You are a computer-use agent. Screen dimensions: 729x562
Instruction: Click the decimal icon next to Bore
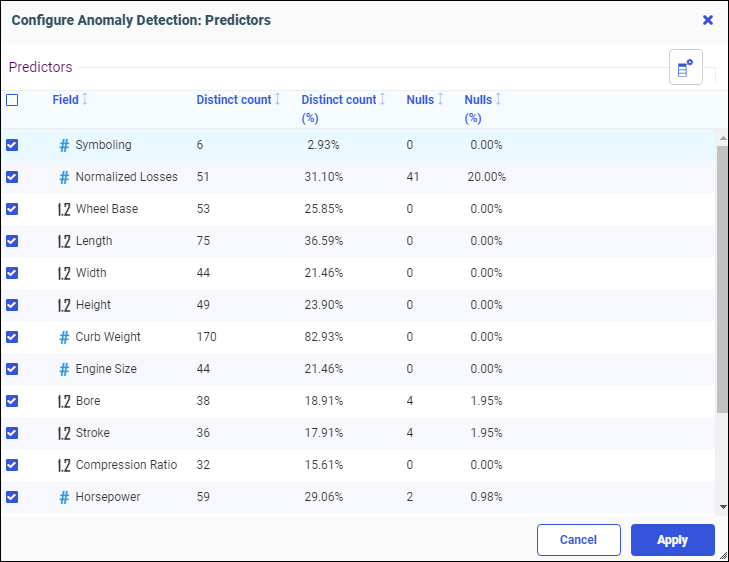64,401
